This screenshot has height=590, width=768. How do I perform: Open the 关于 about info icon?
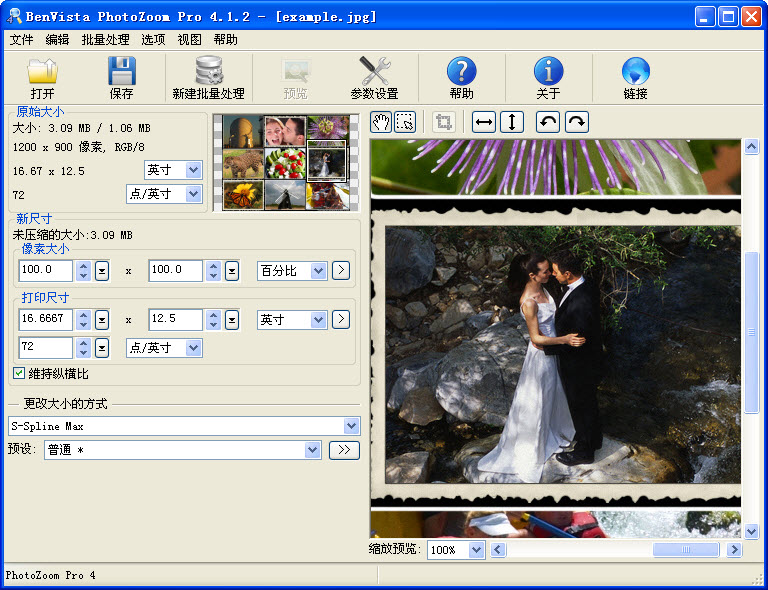coord(548,72)
